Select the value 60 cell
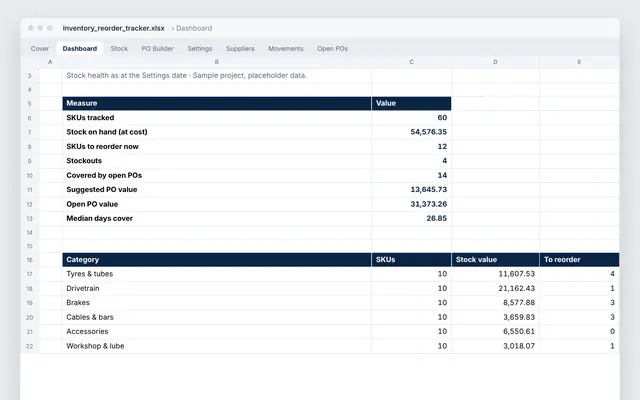 coord(411,118)
